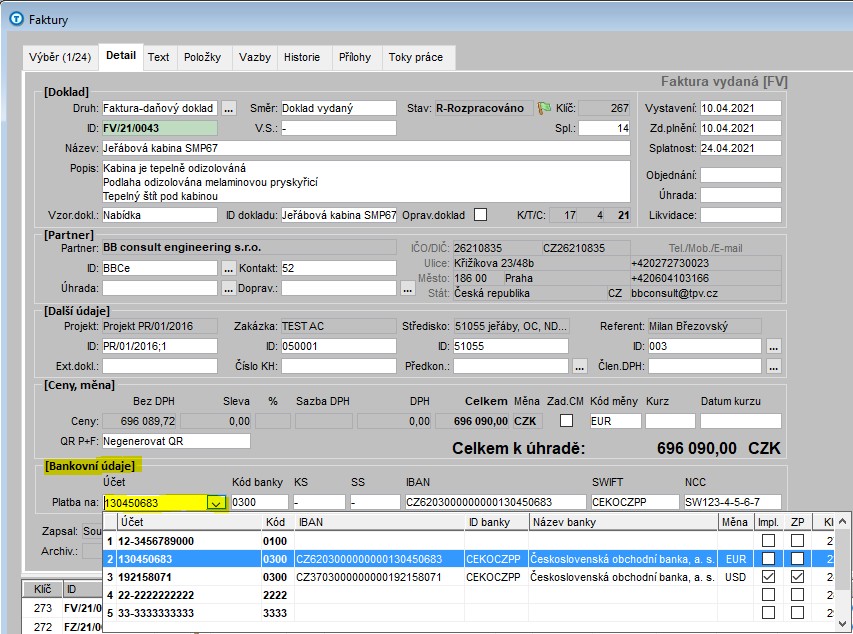The height and width of the screenshot is (634, 853).
Task: Open the Druh browse button with three dots
Action: tap(229, 108)
